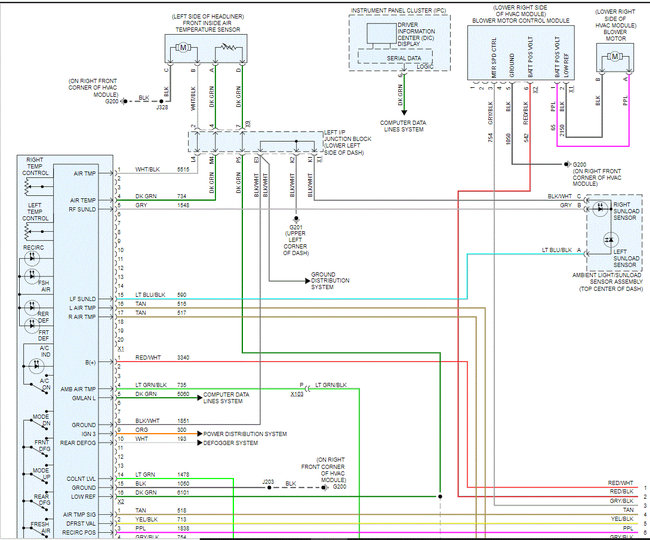Image resolution: width=650 pixels, height=540 pixels.
Task: Click the "COLNT LVL" pin label
Action: pos(81,479)
